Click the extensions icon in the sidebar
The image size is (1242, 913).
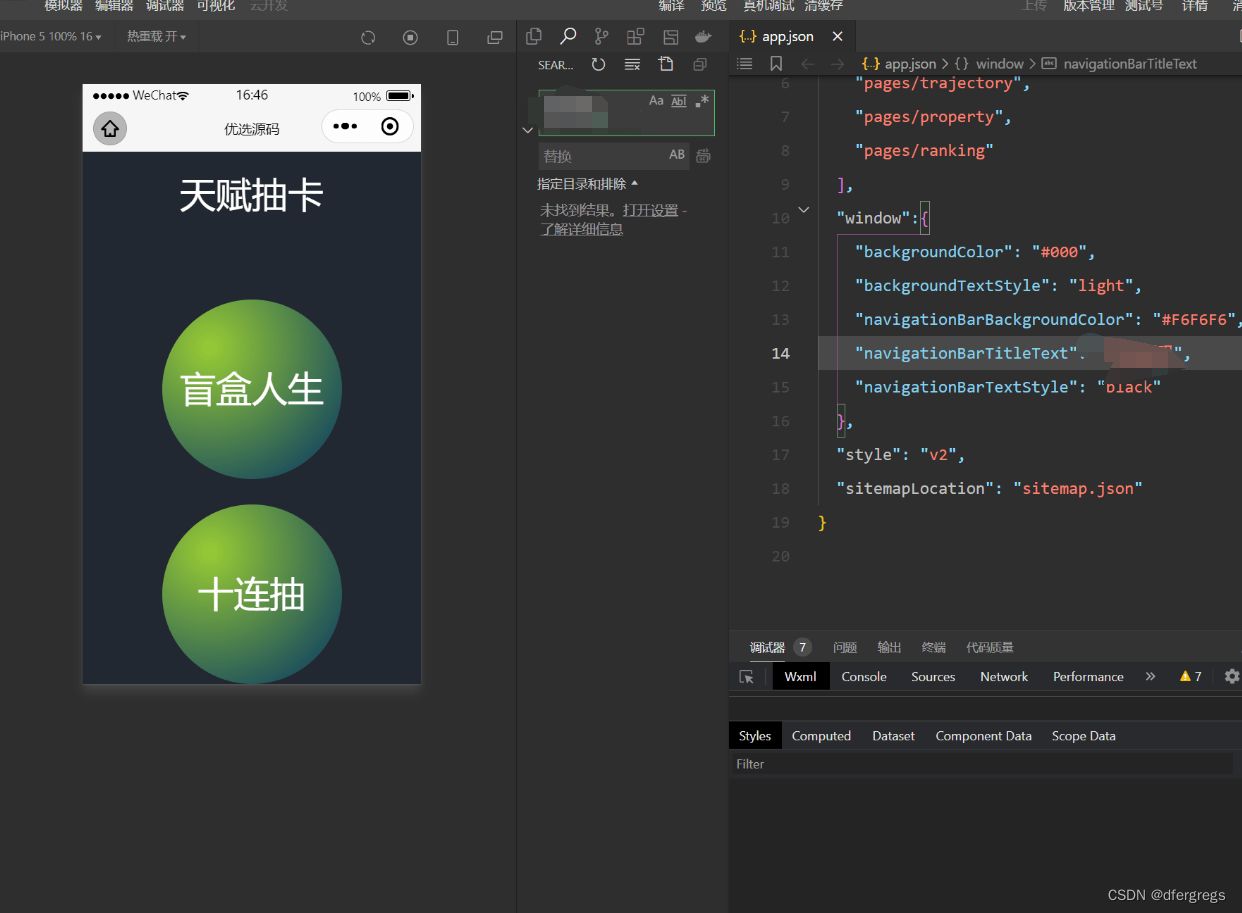tap(635, 37)
